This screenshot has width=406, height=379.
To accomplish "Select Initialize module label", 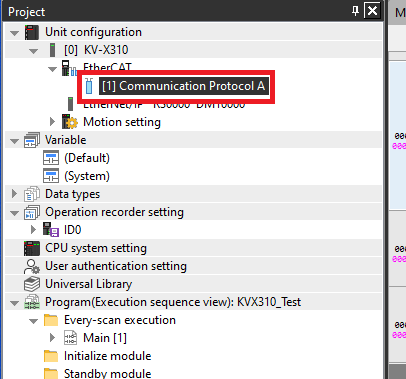I will [108, 356].
